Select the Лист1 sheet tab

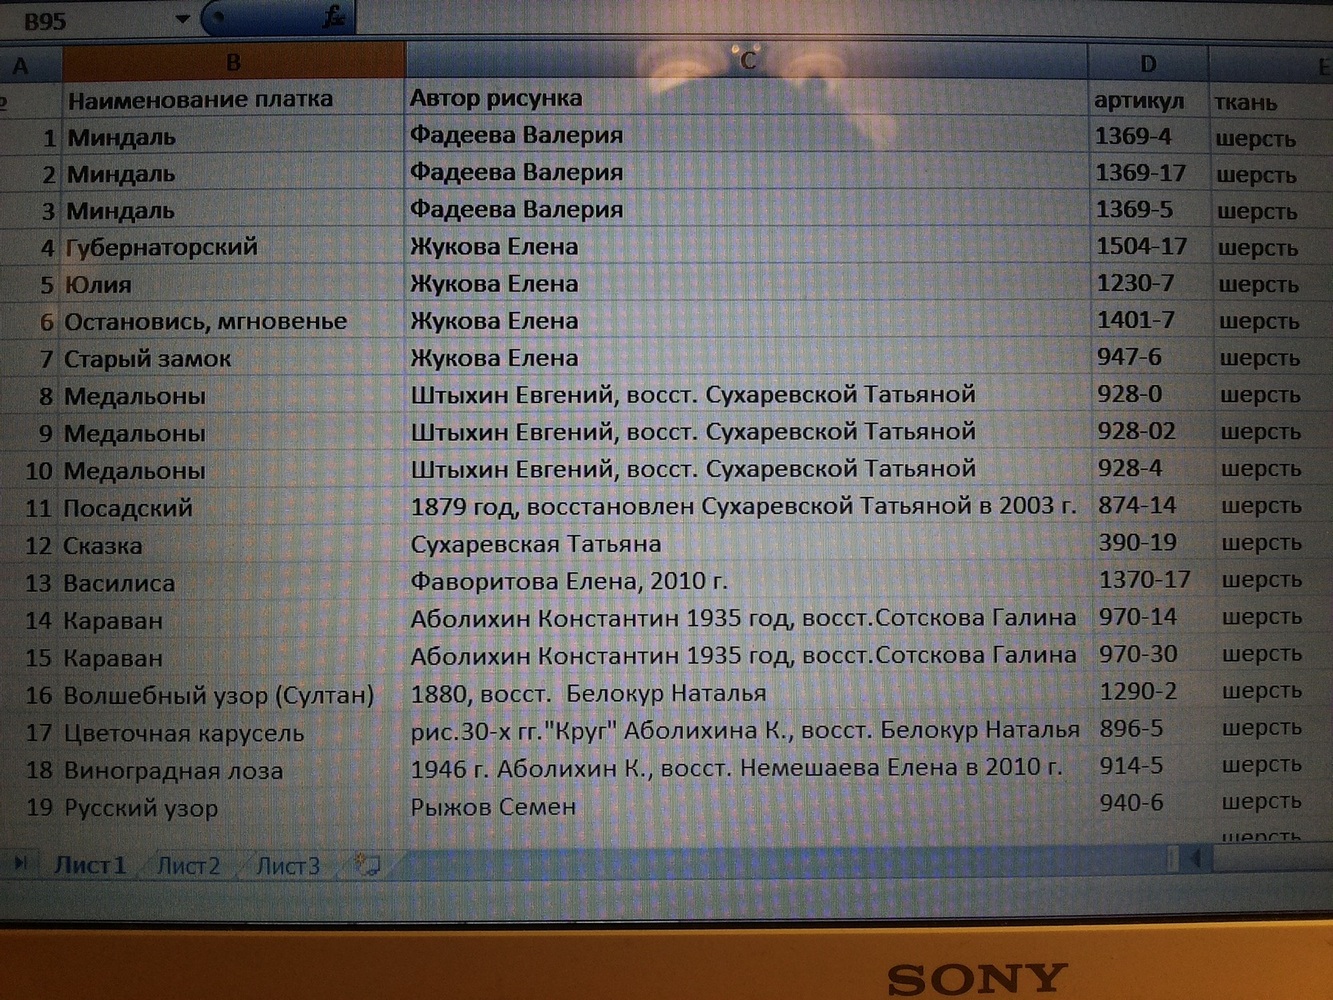coord(90,865)
